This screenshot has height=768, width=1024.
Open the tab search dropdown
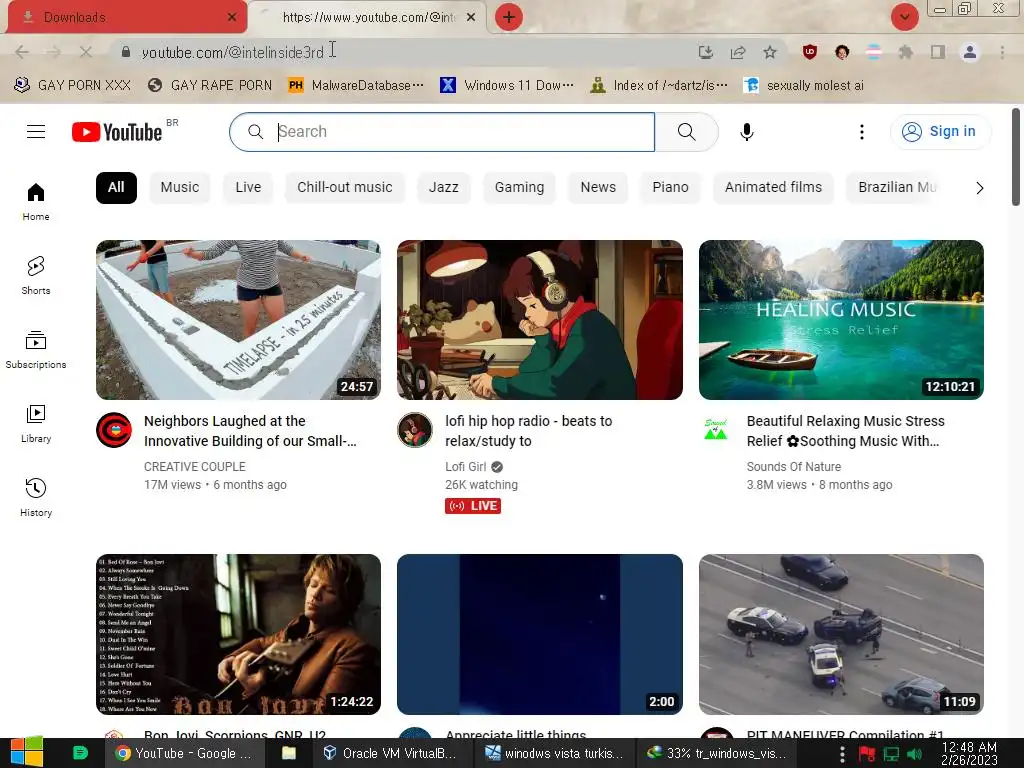tap(904, 17)
